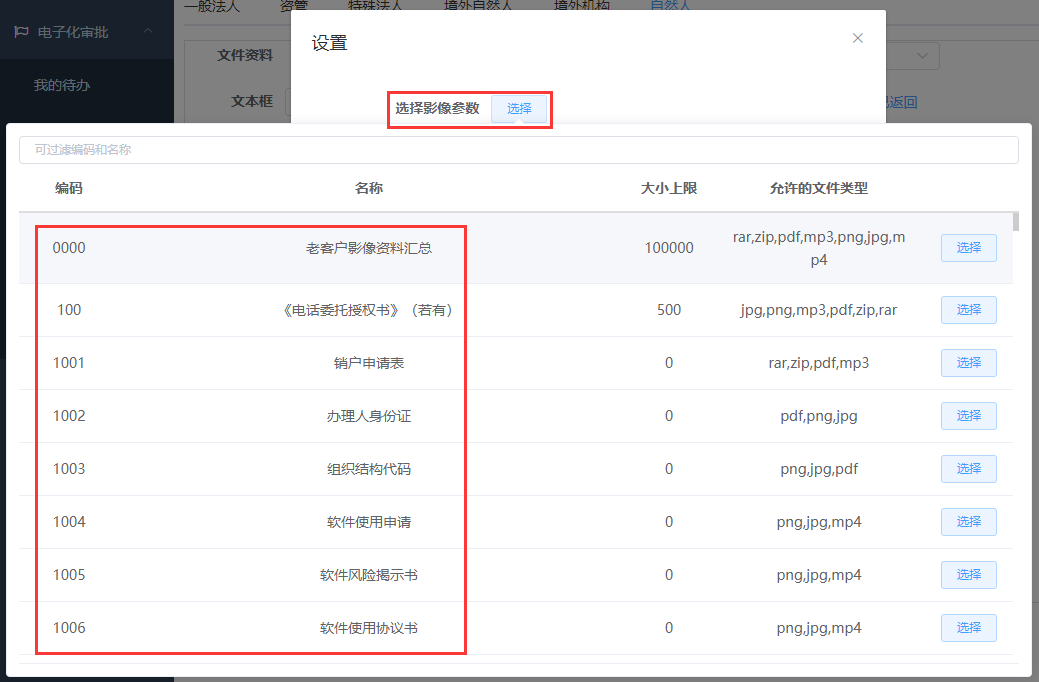Click the 组织结构代码 name cell
Image resolution: width=1039 pixels, height=682 pixels.
pos(368,469)
